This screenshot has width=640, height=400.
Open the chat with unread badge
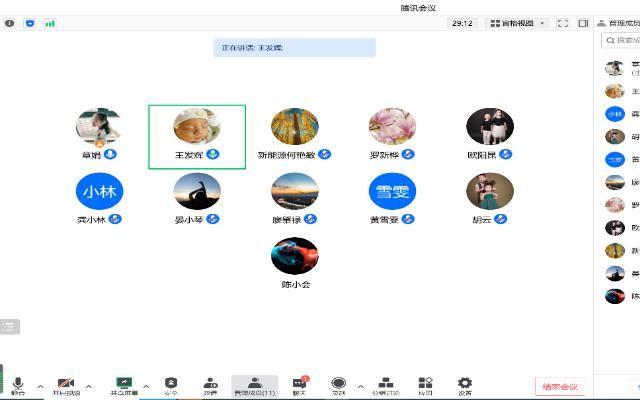[299, 385]
